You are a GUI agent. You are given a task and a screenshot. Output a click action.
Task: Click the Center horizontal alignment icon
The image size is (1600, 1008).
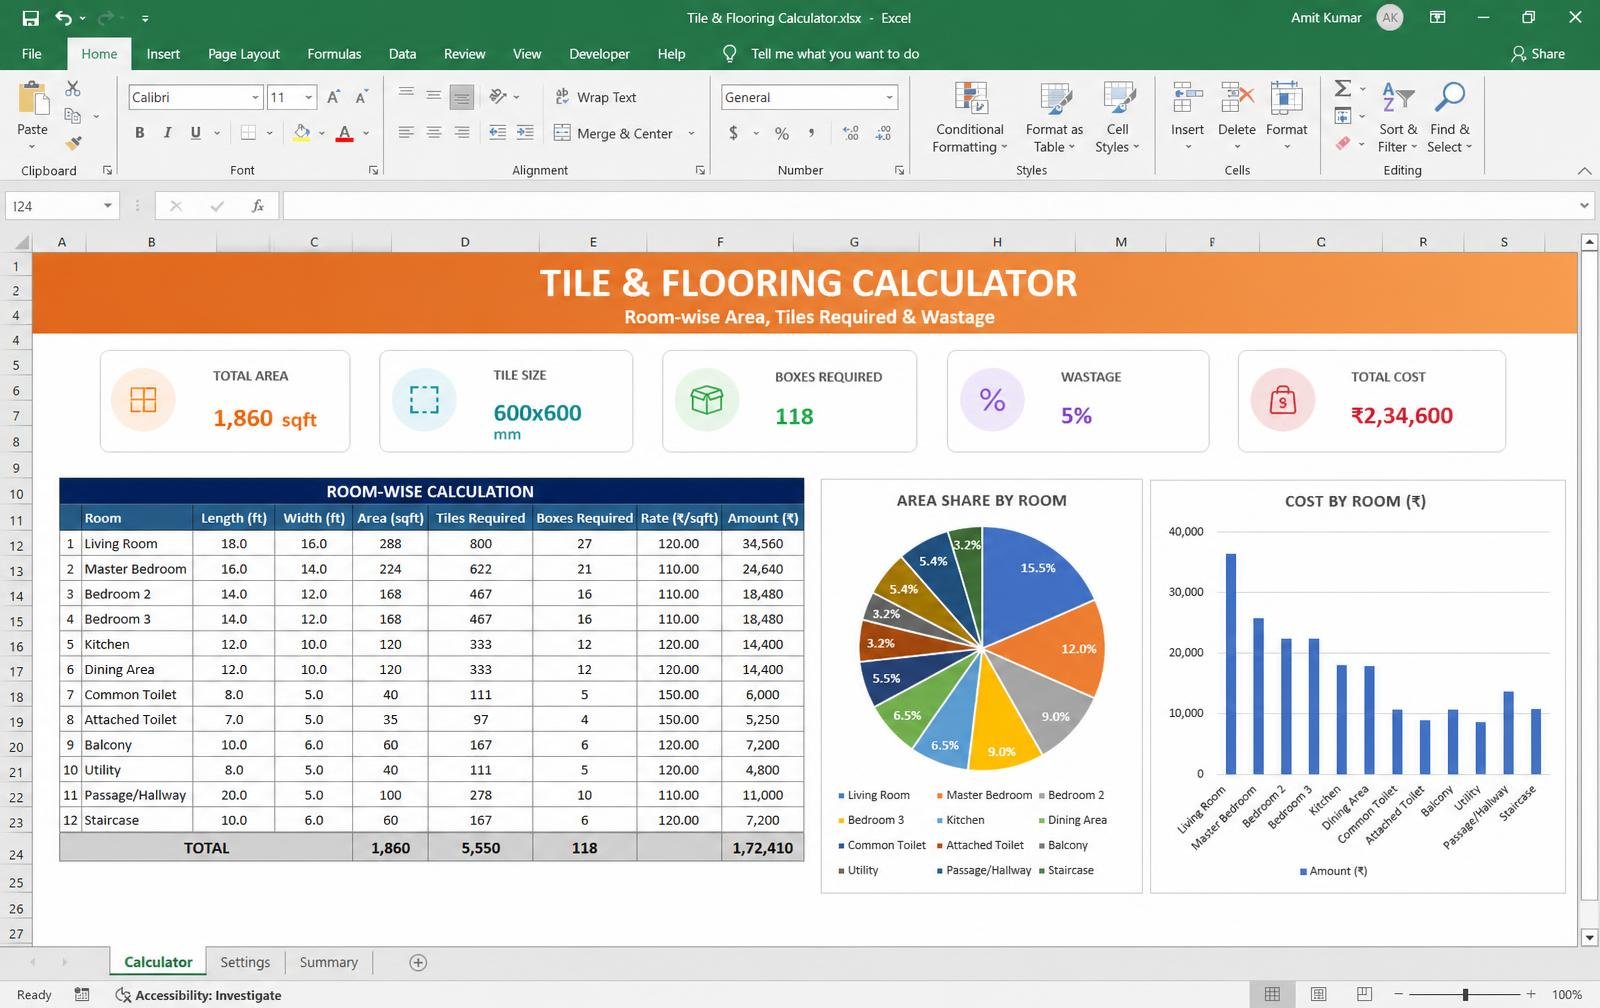[434, 132]
